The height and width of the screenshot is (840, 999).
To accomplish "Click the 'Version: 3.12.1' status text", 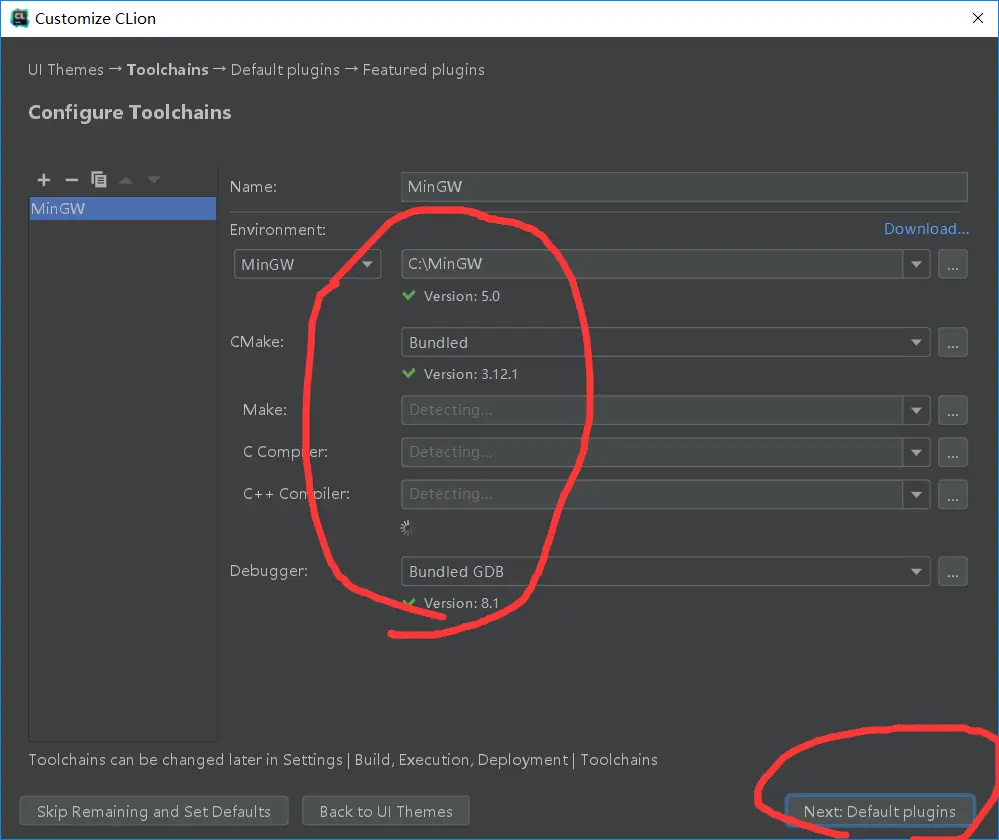I will (x=470, y=374).
